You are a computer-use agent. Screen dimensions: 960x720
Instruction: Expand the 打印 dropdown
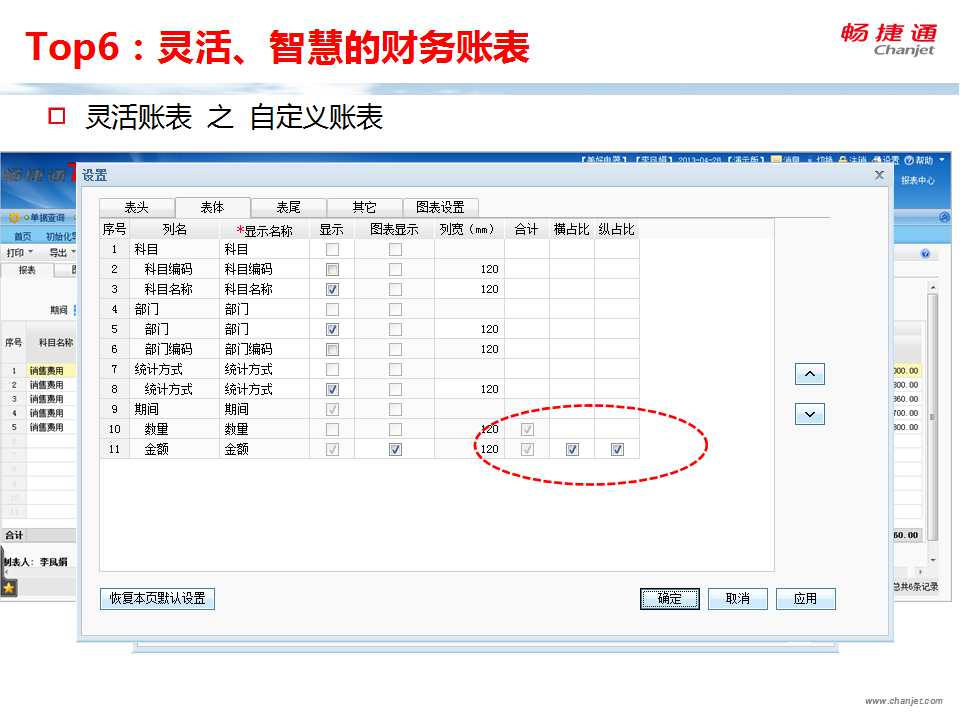click(19, 252)
